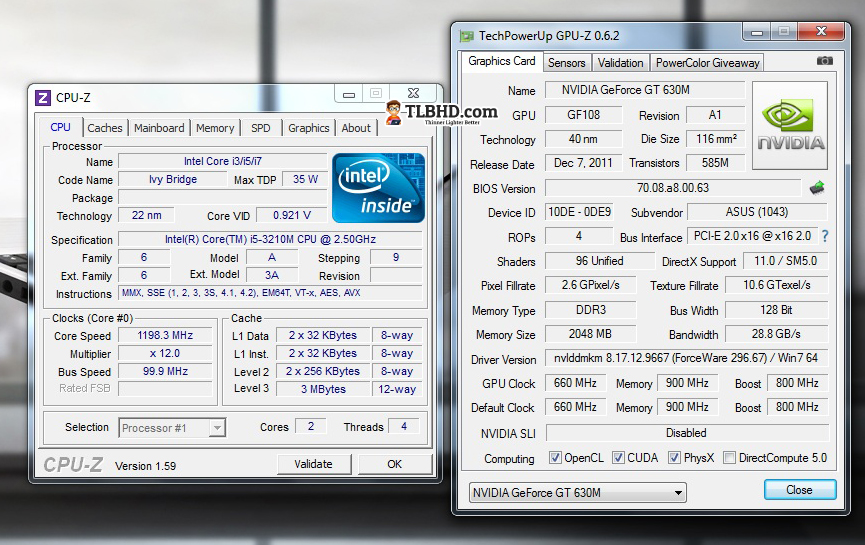Click the Subvendor value ASUS (1043)
The height and width of the screenshot is (545, 865).
tap(757, 212)
